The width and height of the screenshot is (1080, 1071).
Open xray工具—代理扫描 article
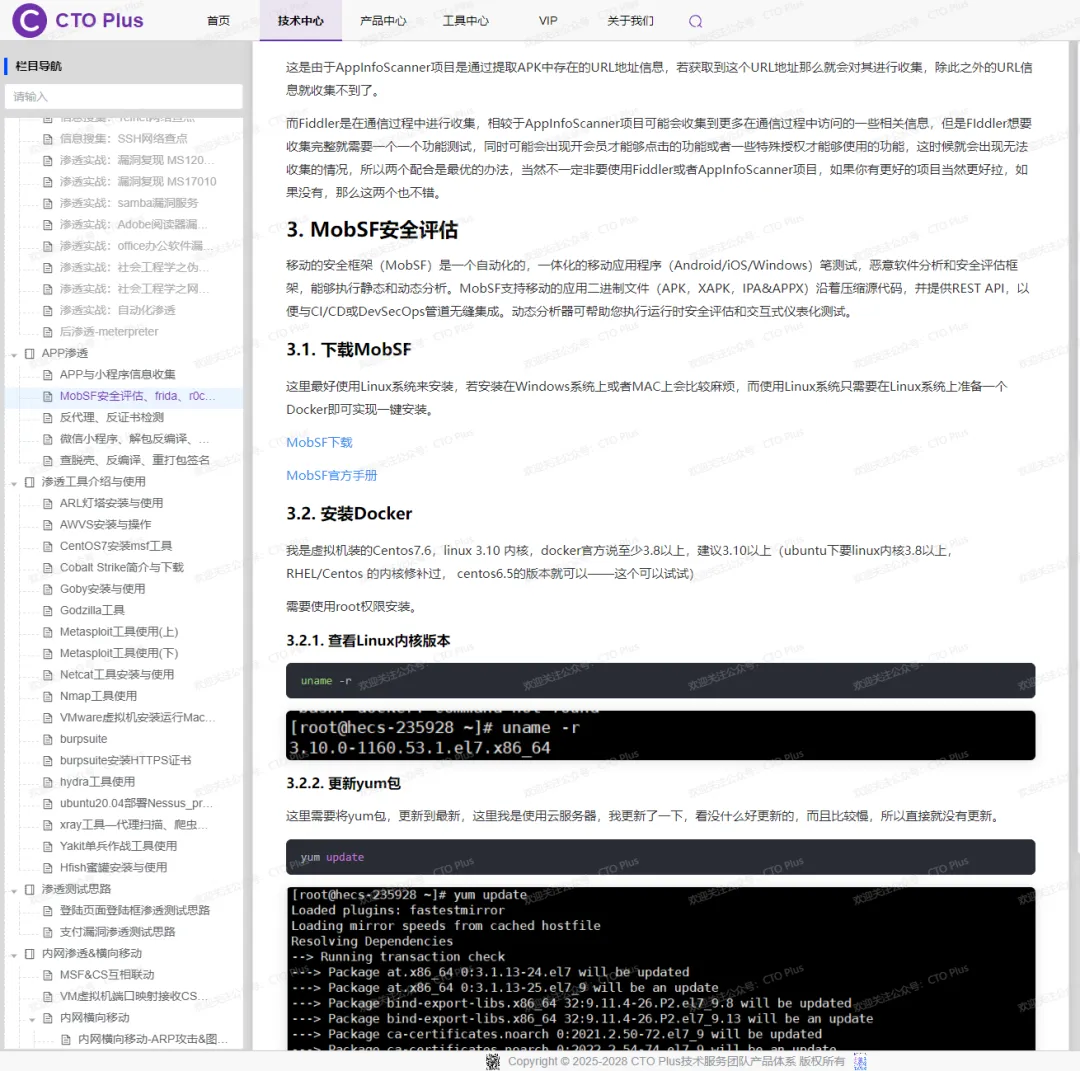click(134, 824)
